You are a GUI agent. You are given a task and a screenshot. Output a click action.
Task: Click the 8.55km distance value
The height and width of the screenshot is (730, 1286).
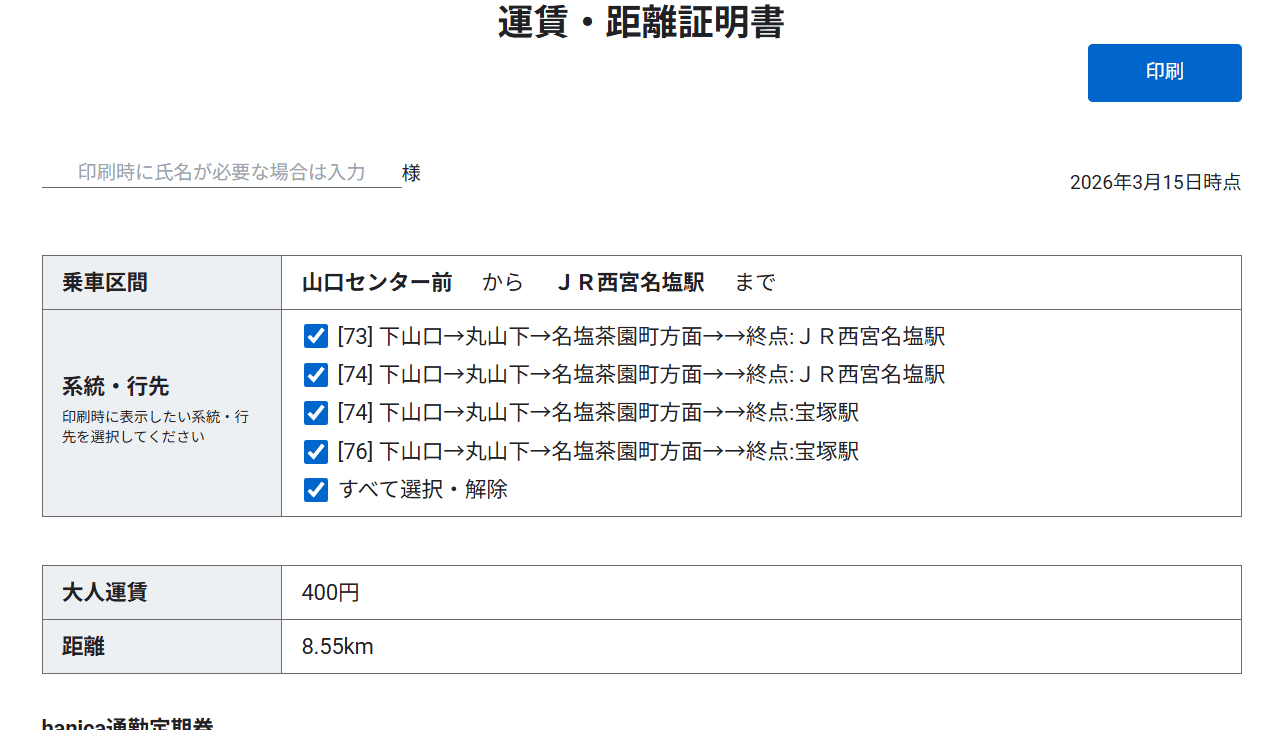click(338, 647)
